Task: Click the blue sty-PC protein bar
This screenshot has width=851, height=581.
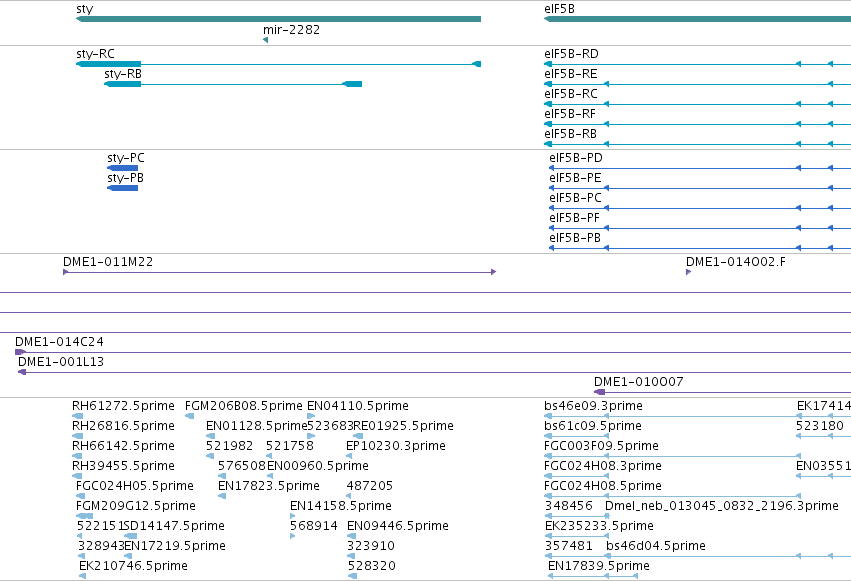Action: [x=123, y=168]
